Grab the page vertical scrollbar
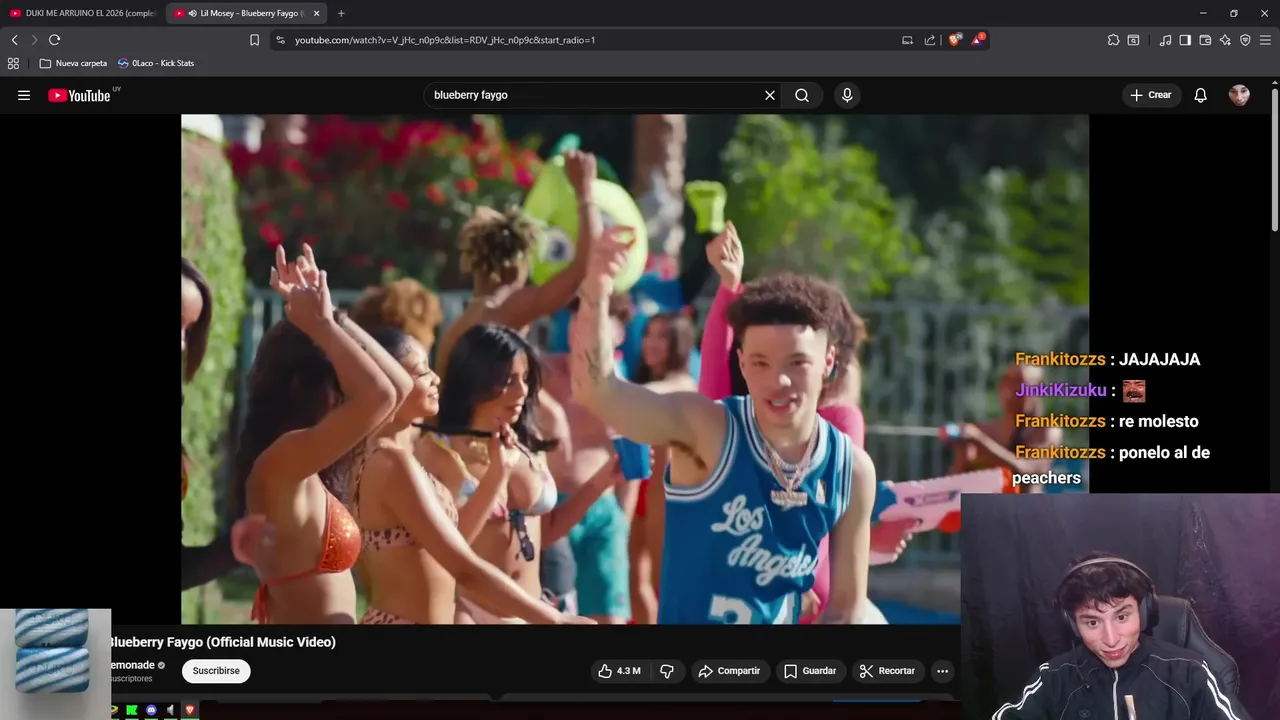Screen dimensions: 1280x720 pos(1275,162)
